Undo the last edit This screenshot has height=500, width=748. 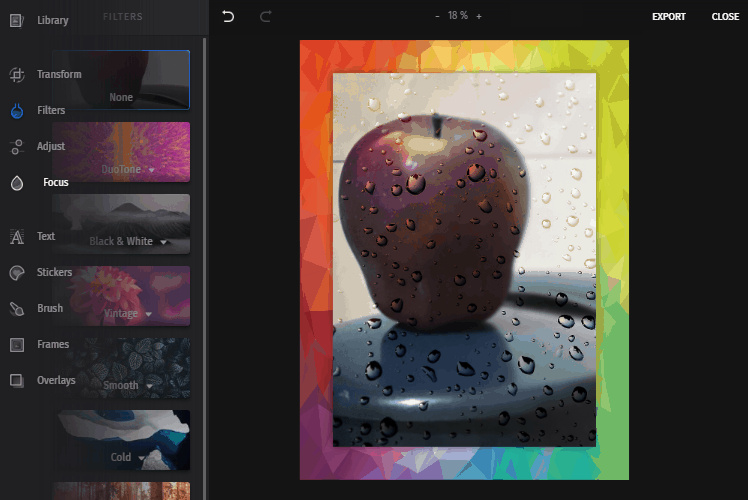pos(228,17)
